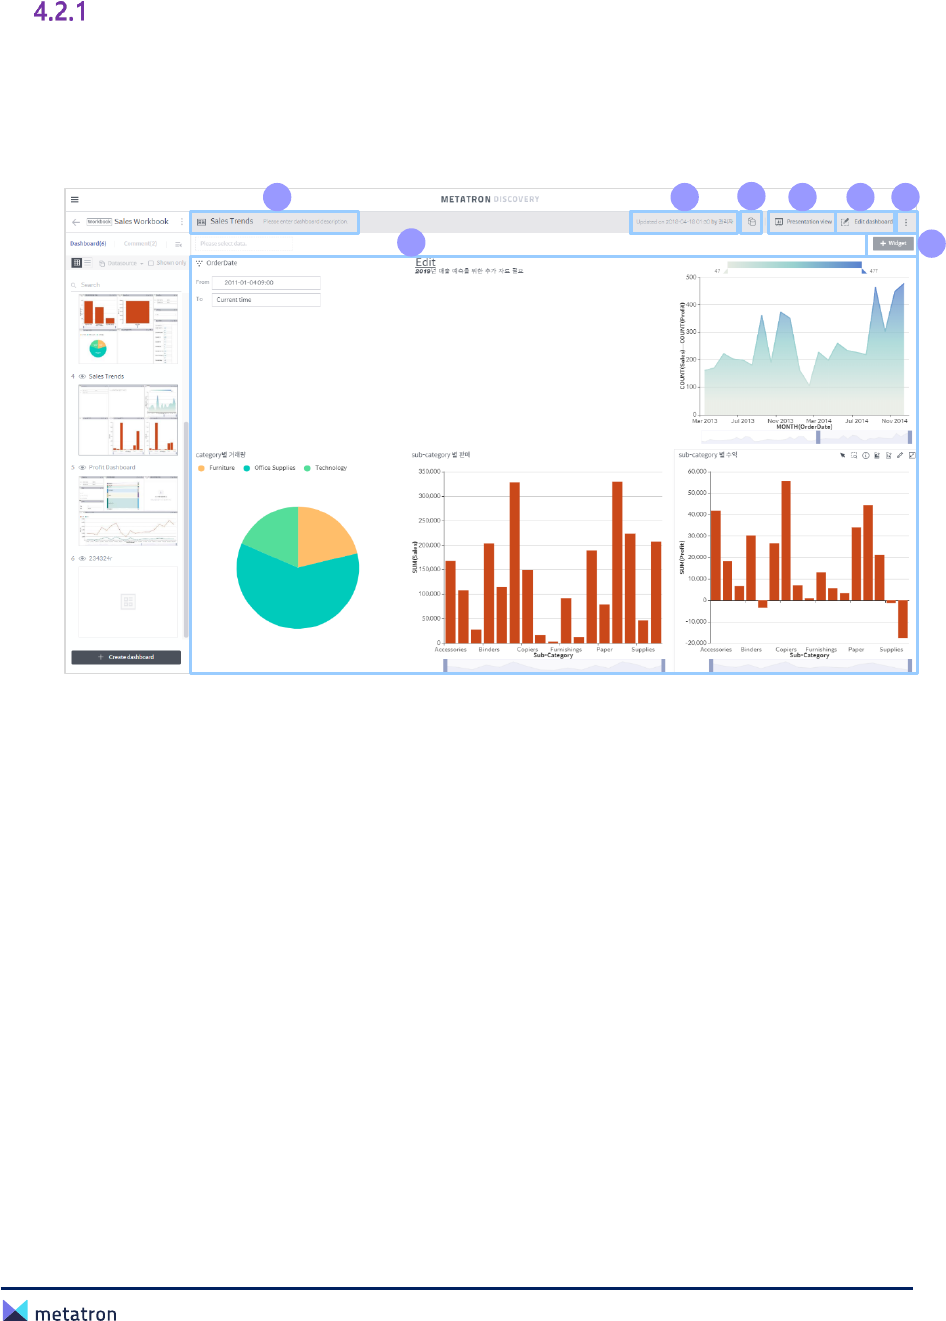Open the hamburger menu icon

pos(75,199)
